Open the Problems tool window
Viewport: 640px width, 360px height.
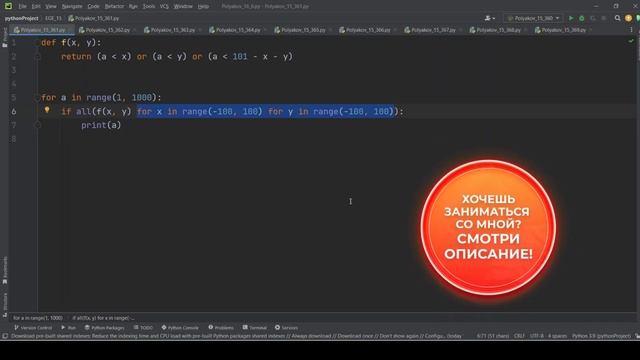221,328
